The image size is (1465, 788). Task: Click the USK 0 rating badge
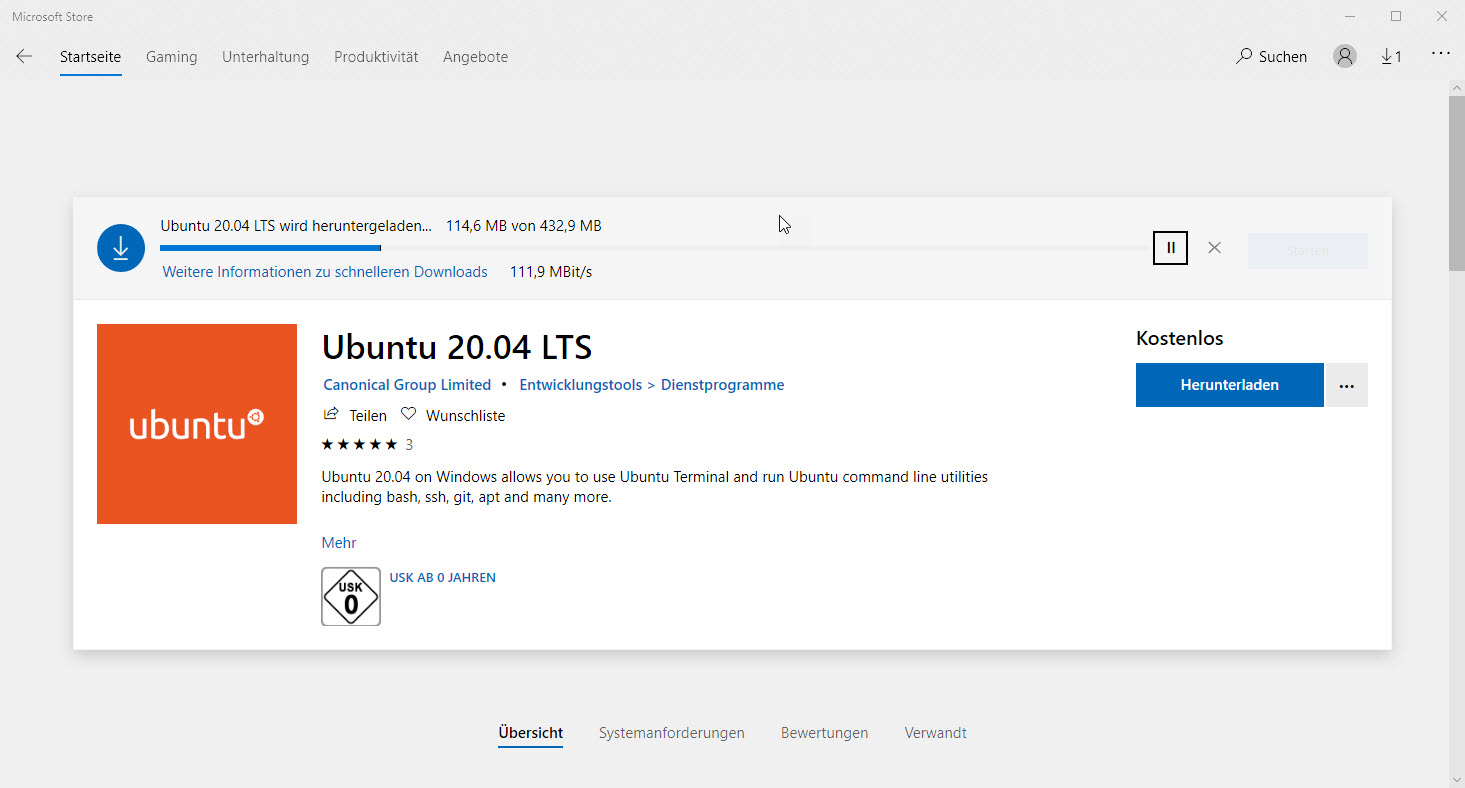pos(351,597)
